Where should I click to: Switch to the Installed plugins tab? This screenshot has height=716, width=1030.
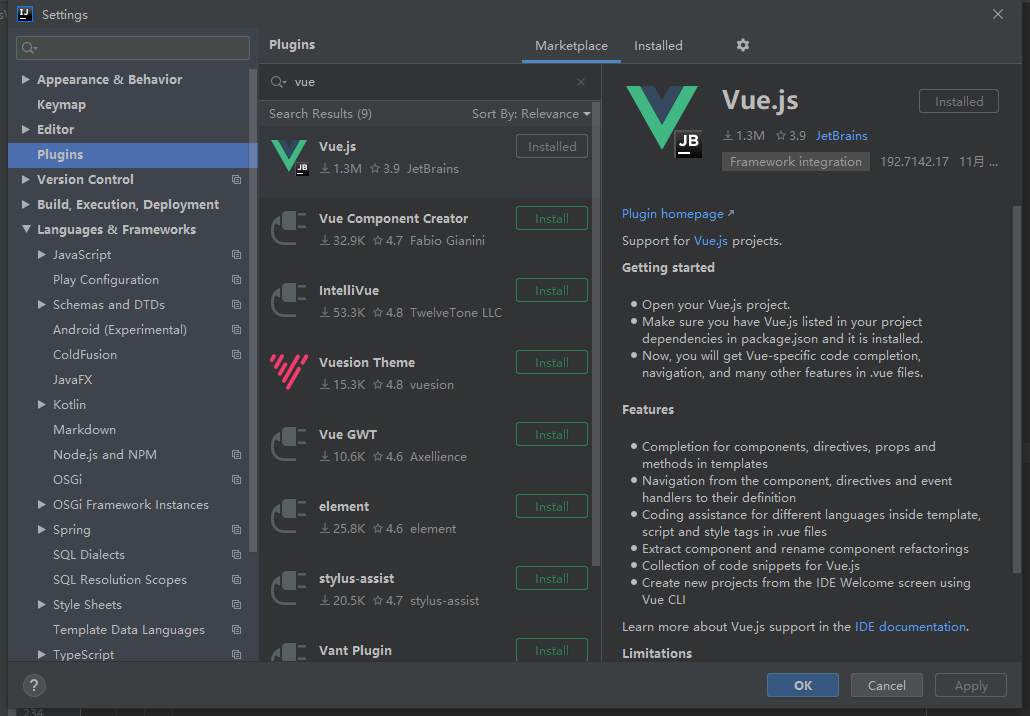(x=658, y=46)
